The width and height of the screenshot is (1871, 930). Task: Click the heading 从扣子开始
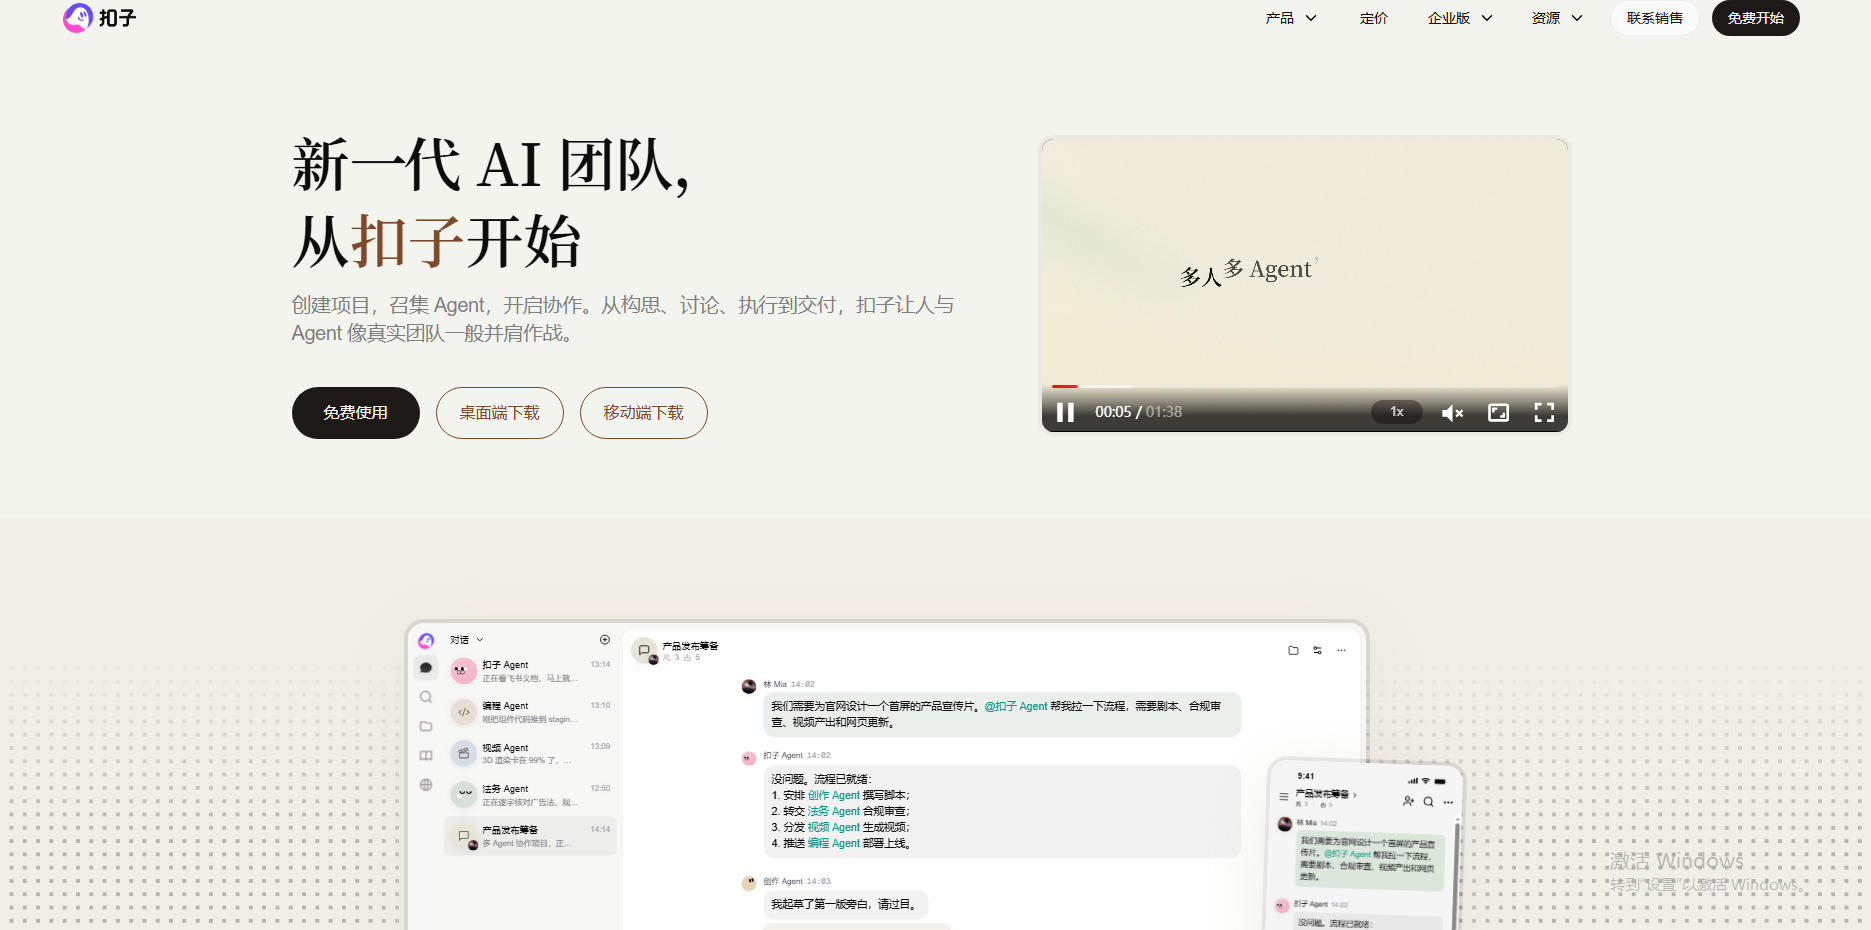coord(437,241)
